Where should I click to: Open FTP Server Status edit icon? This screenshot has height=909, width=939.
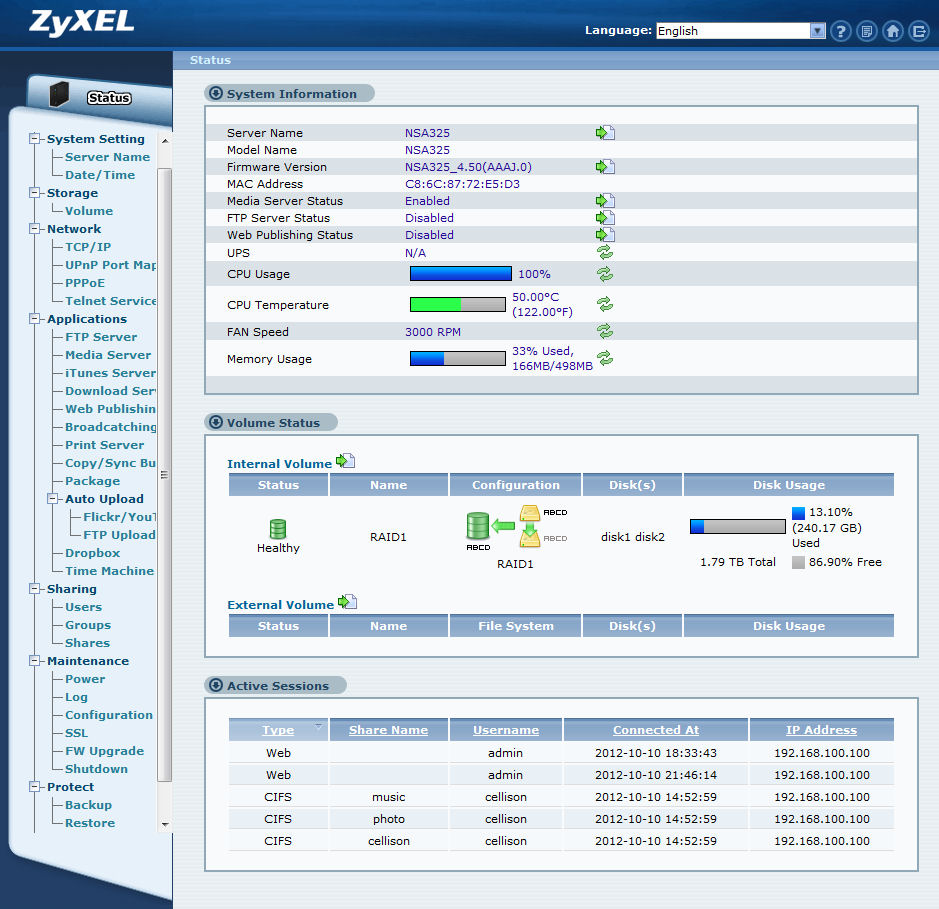tap(605, 217)
